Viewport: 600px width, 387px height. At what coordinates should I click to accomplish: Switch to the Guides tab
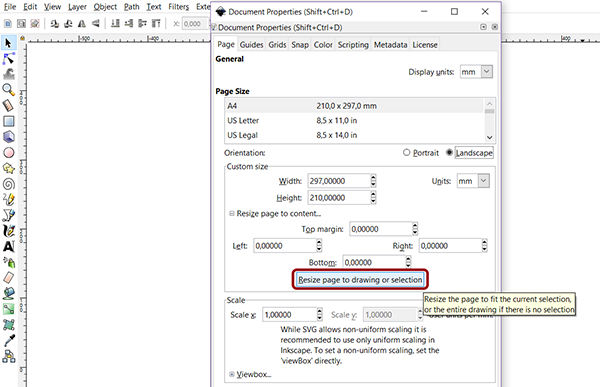coord(251,45)
